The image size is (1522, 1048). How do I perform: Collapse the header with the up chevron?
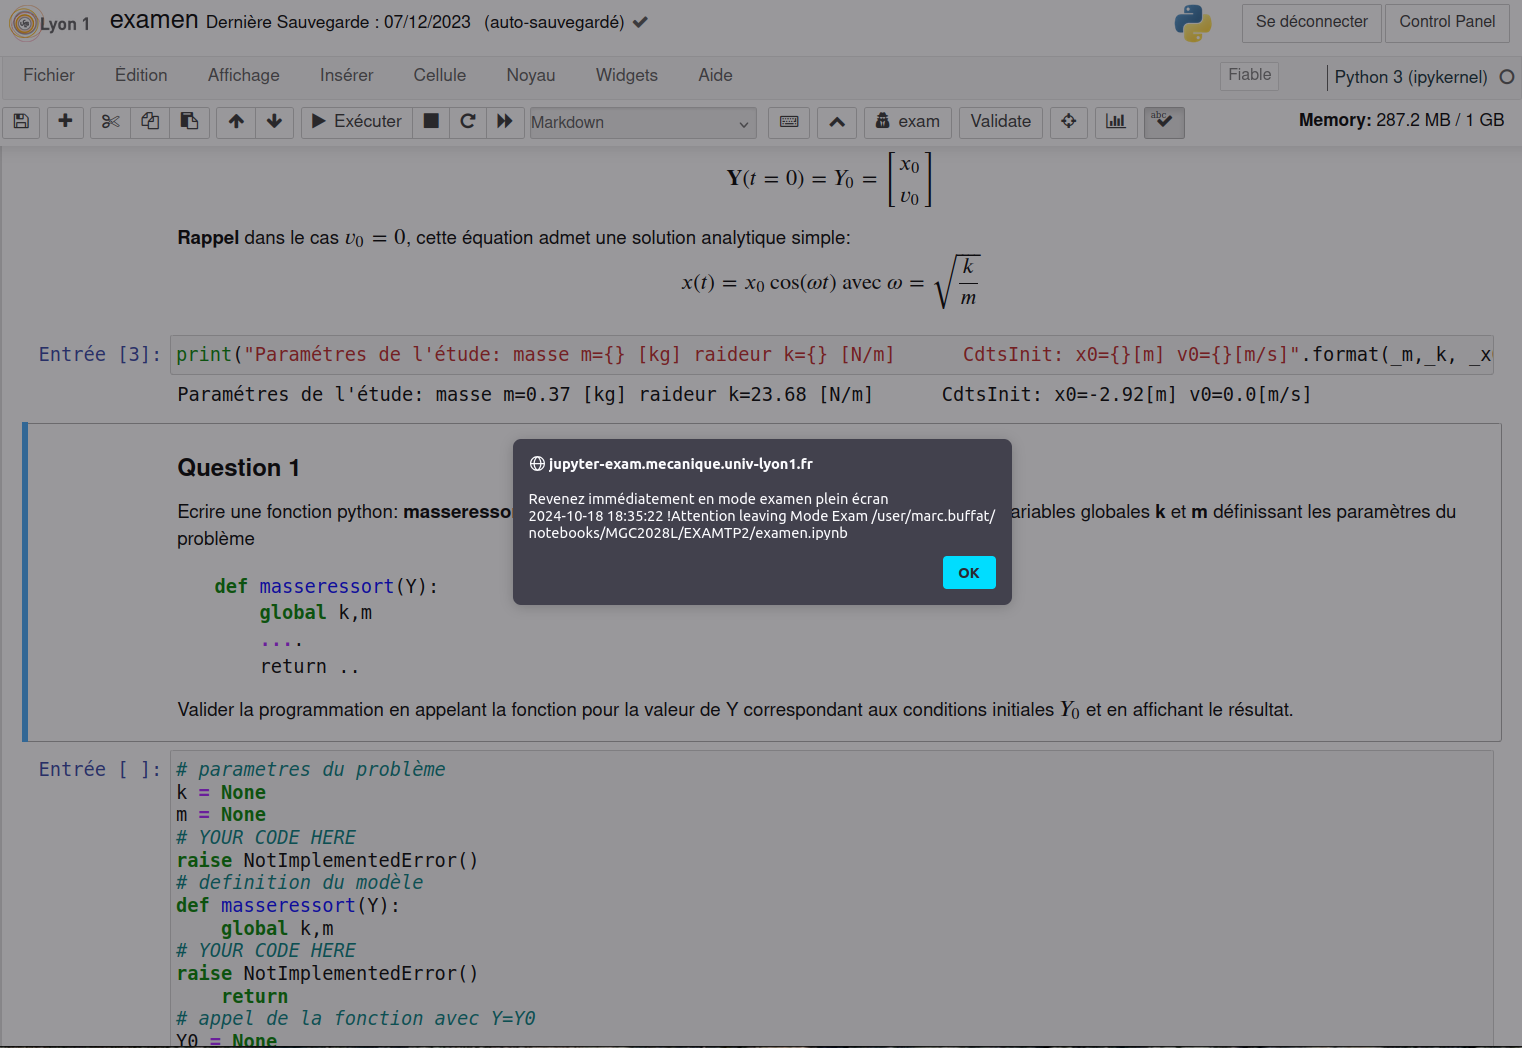[837, 122]
